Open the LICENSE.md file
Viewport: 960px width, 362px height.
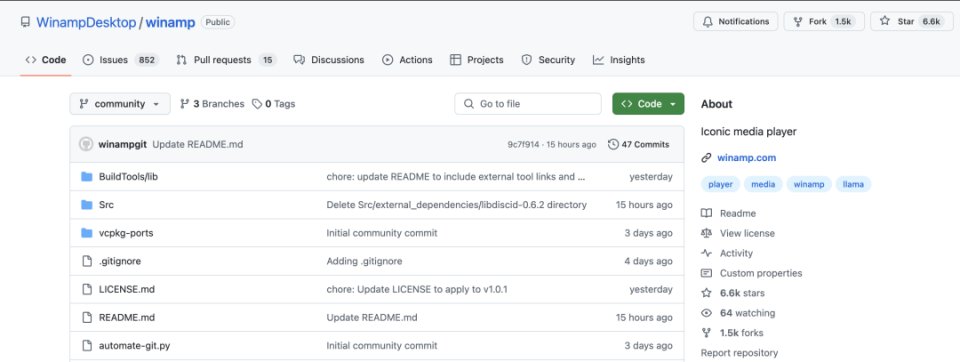click(x=127, y=289)
